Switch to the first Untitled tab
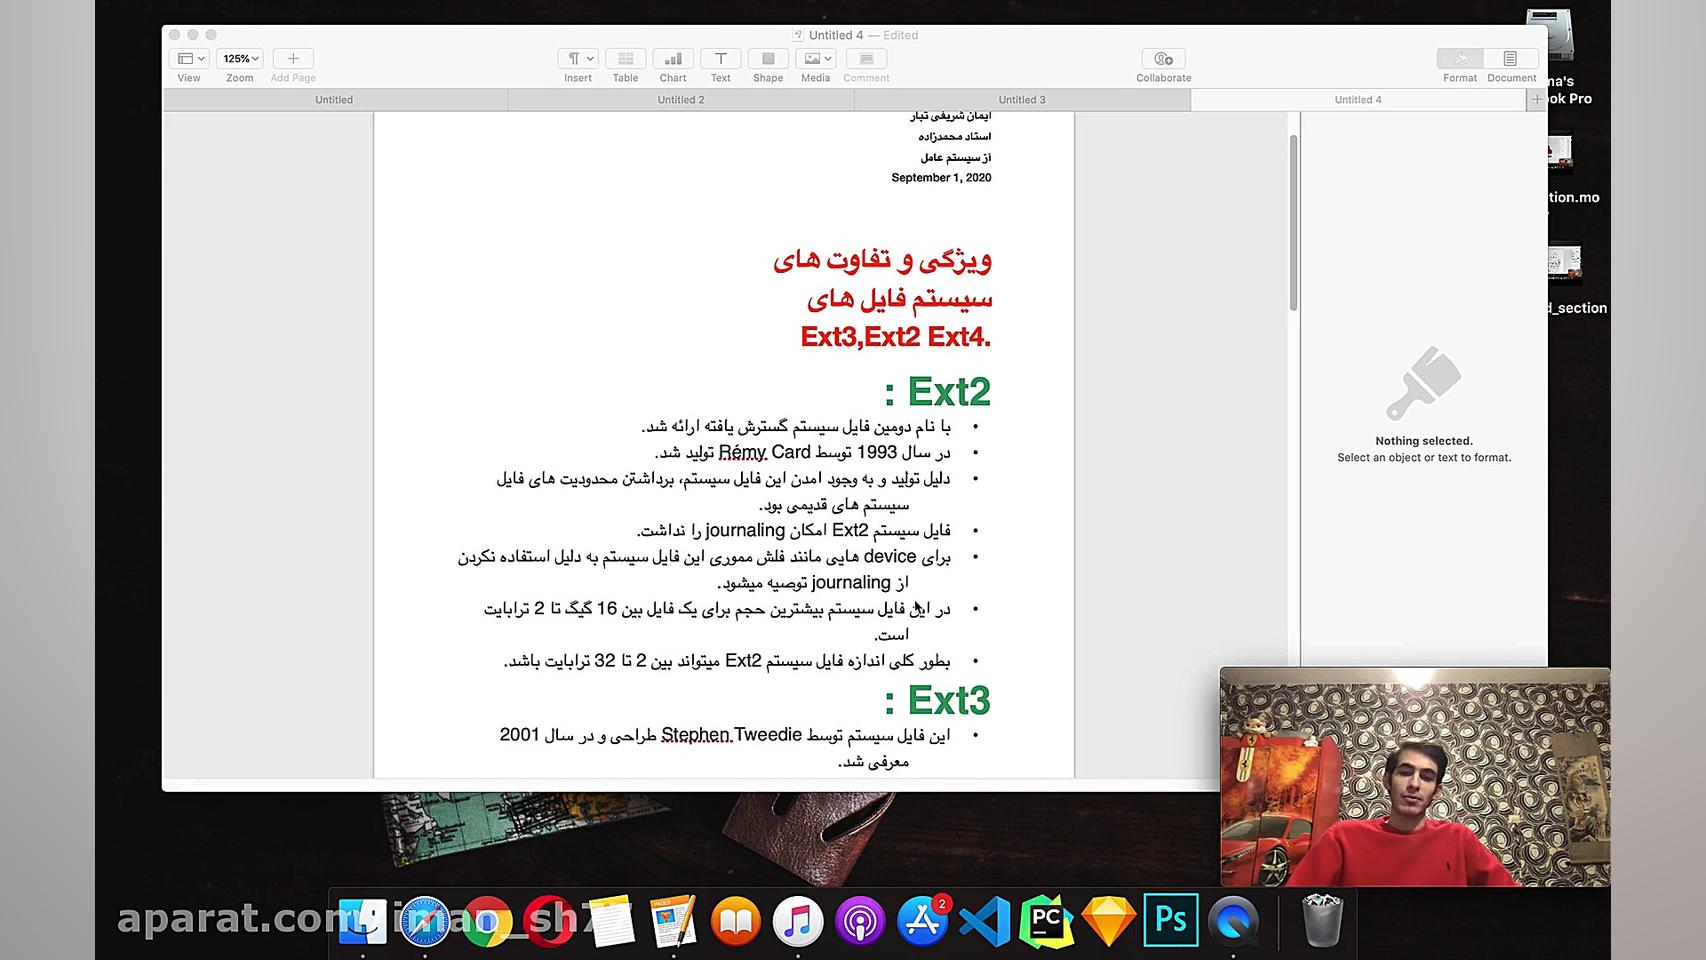 [334, 100]
